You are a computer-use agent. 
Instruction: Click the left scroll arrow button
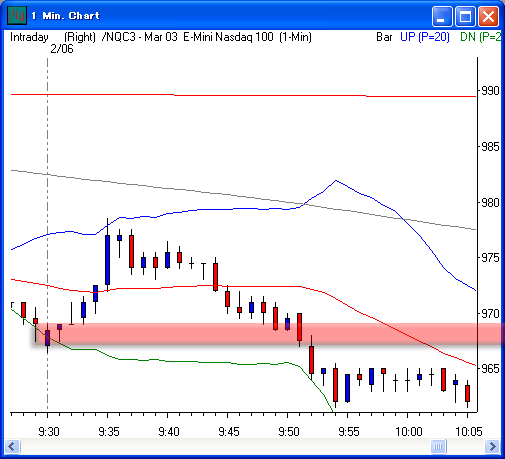coord(13,446)
